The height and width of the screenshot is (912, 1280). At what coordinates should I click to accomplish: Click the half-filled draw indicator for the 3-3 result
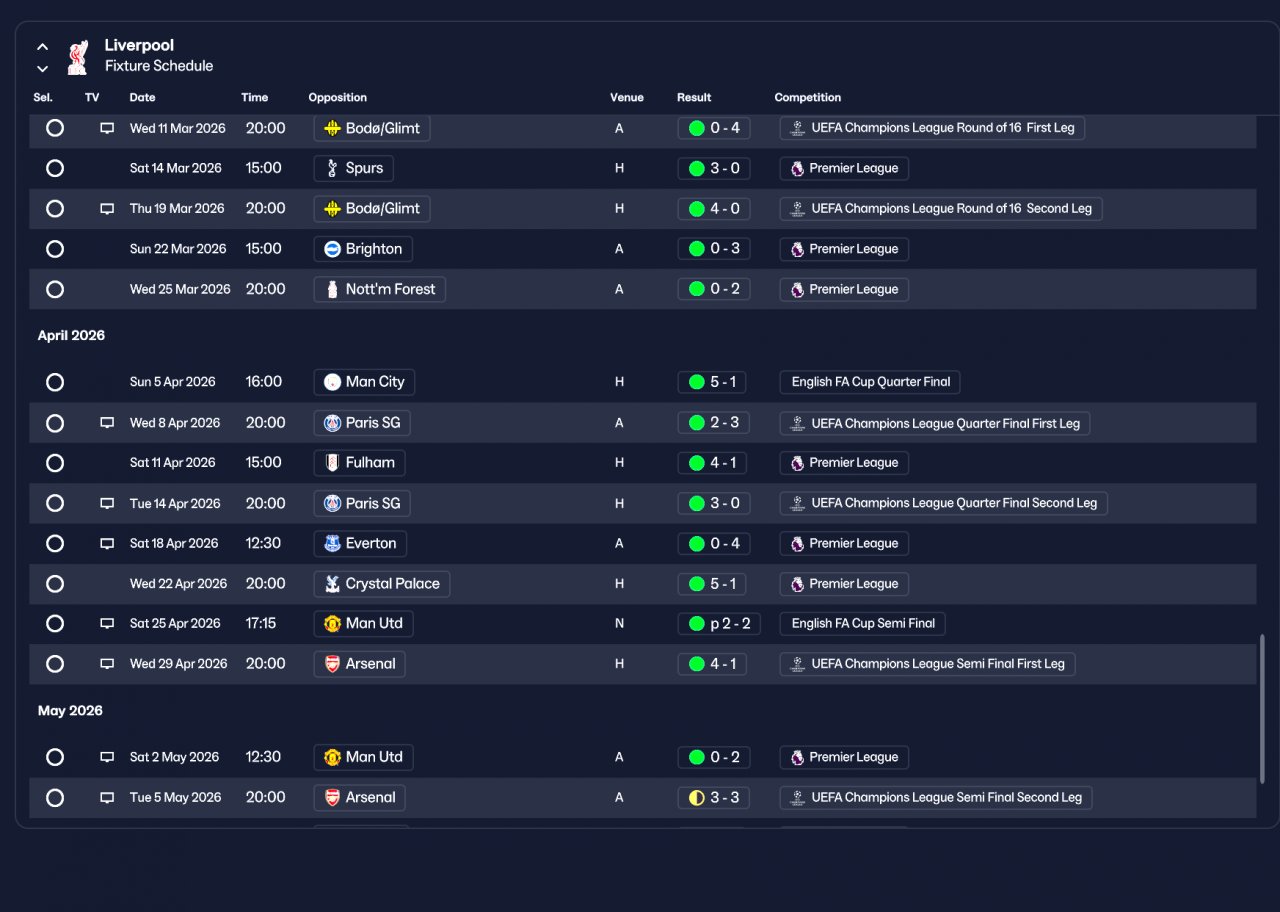tap(697, 798)
